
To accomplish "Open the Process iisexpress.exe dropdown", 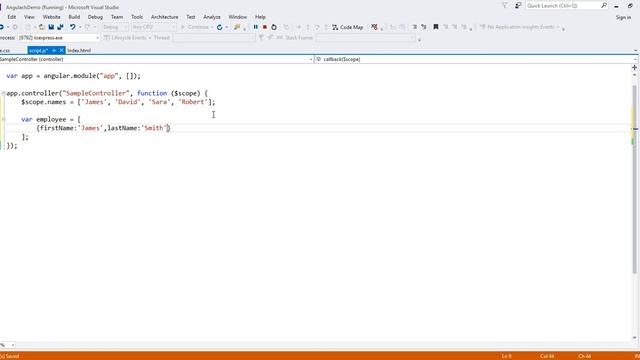I will [x=58, y=38].
